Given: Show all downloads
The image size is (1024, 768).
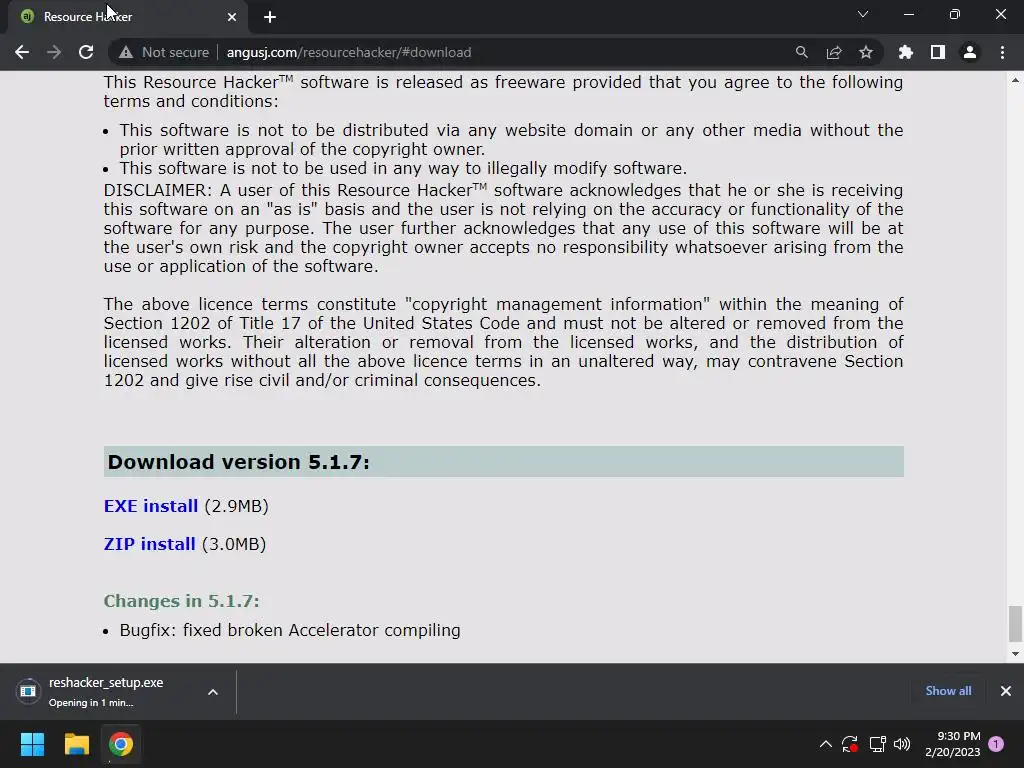Looking at the screenshot, I should 948,691.
